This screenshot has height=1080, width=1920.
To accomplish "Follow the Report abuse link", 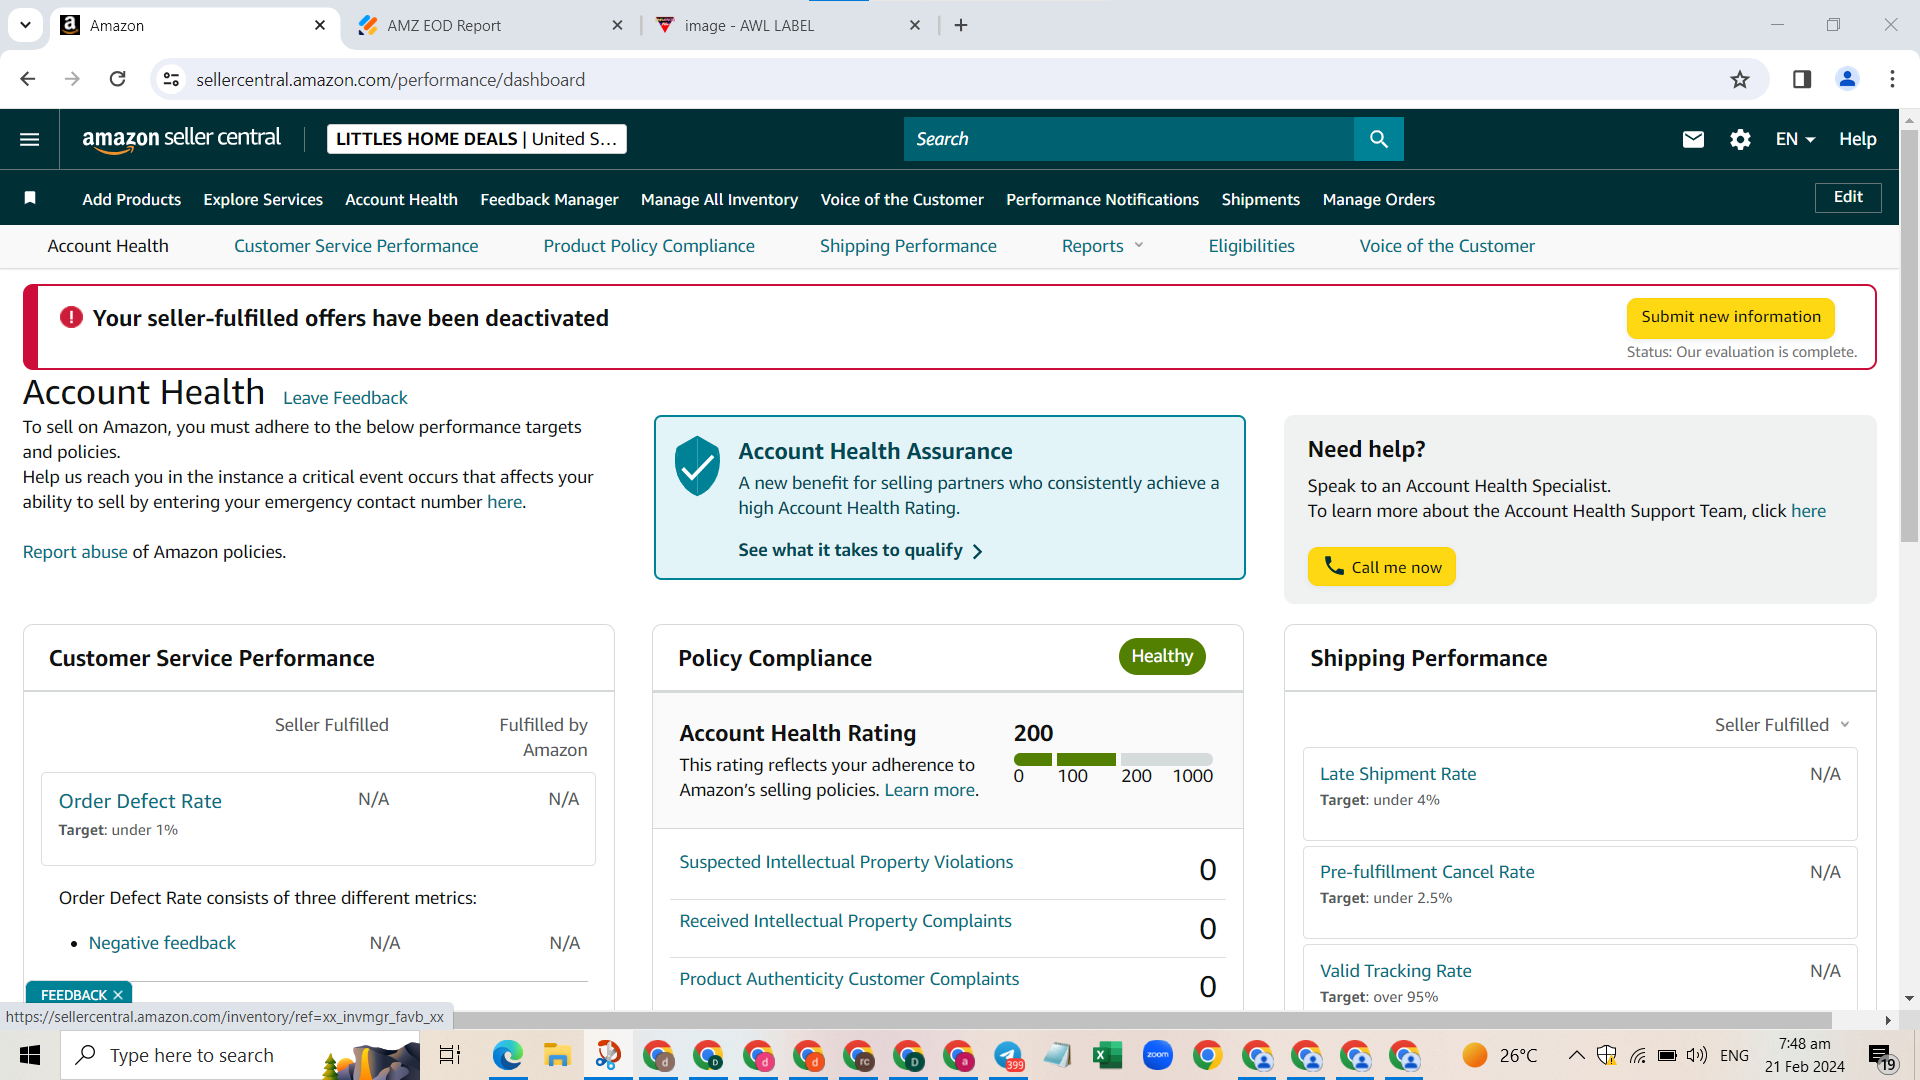I will click(75, 552).
